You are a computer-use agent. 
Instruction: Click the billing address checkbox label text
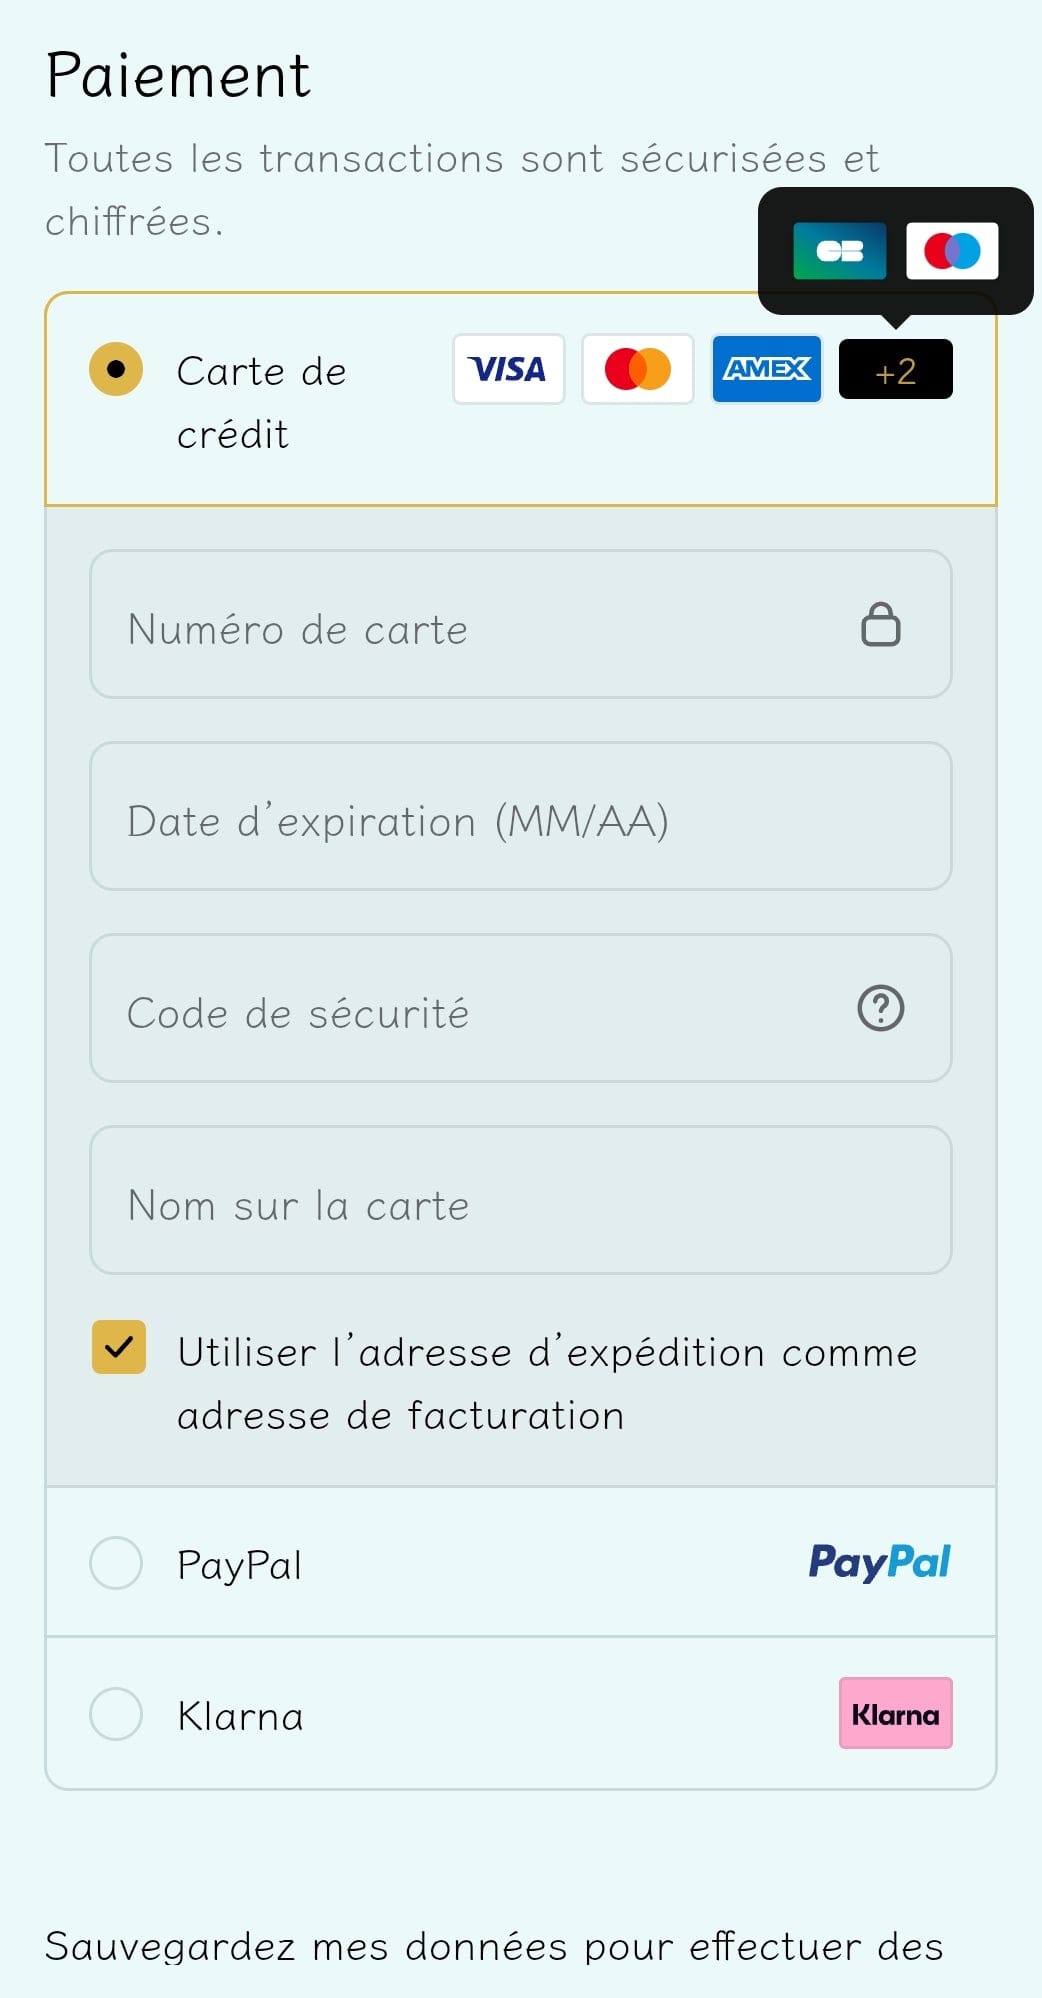pyautogui.click(x=546, y=1384)
